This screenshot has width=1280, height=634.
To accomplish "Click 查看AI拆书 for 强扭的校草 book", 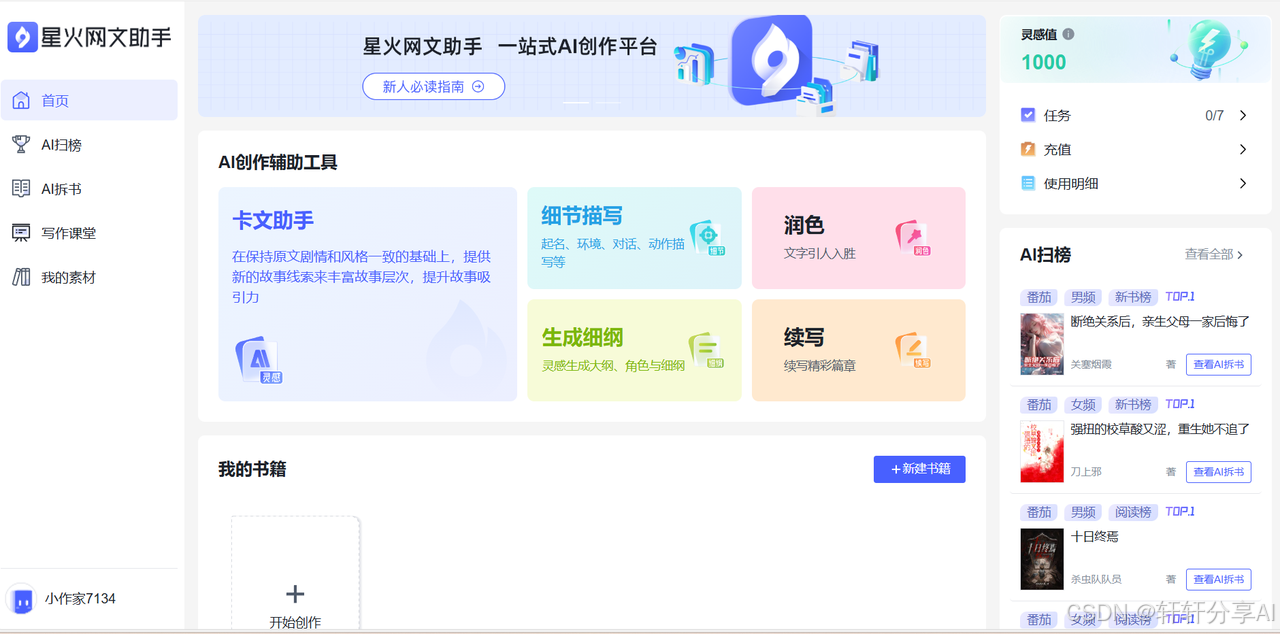I will [1218, 472].
